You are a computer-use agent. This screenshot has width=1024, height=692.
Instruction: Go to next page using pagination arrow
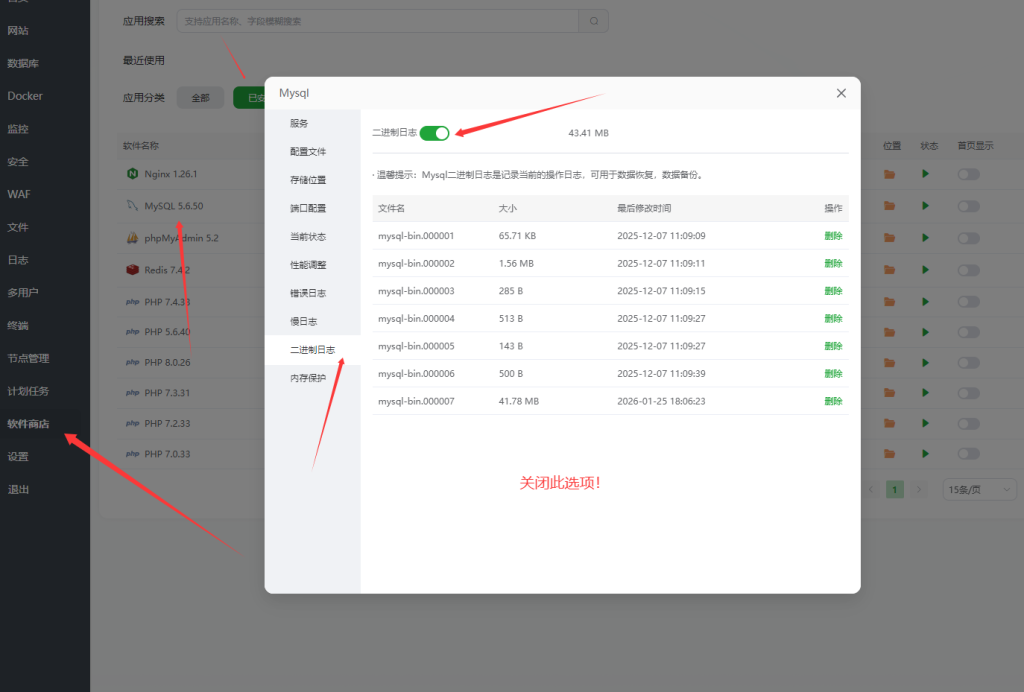coord(920,490)
